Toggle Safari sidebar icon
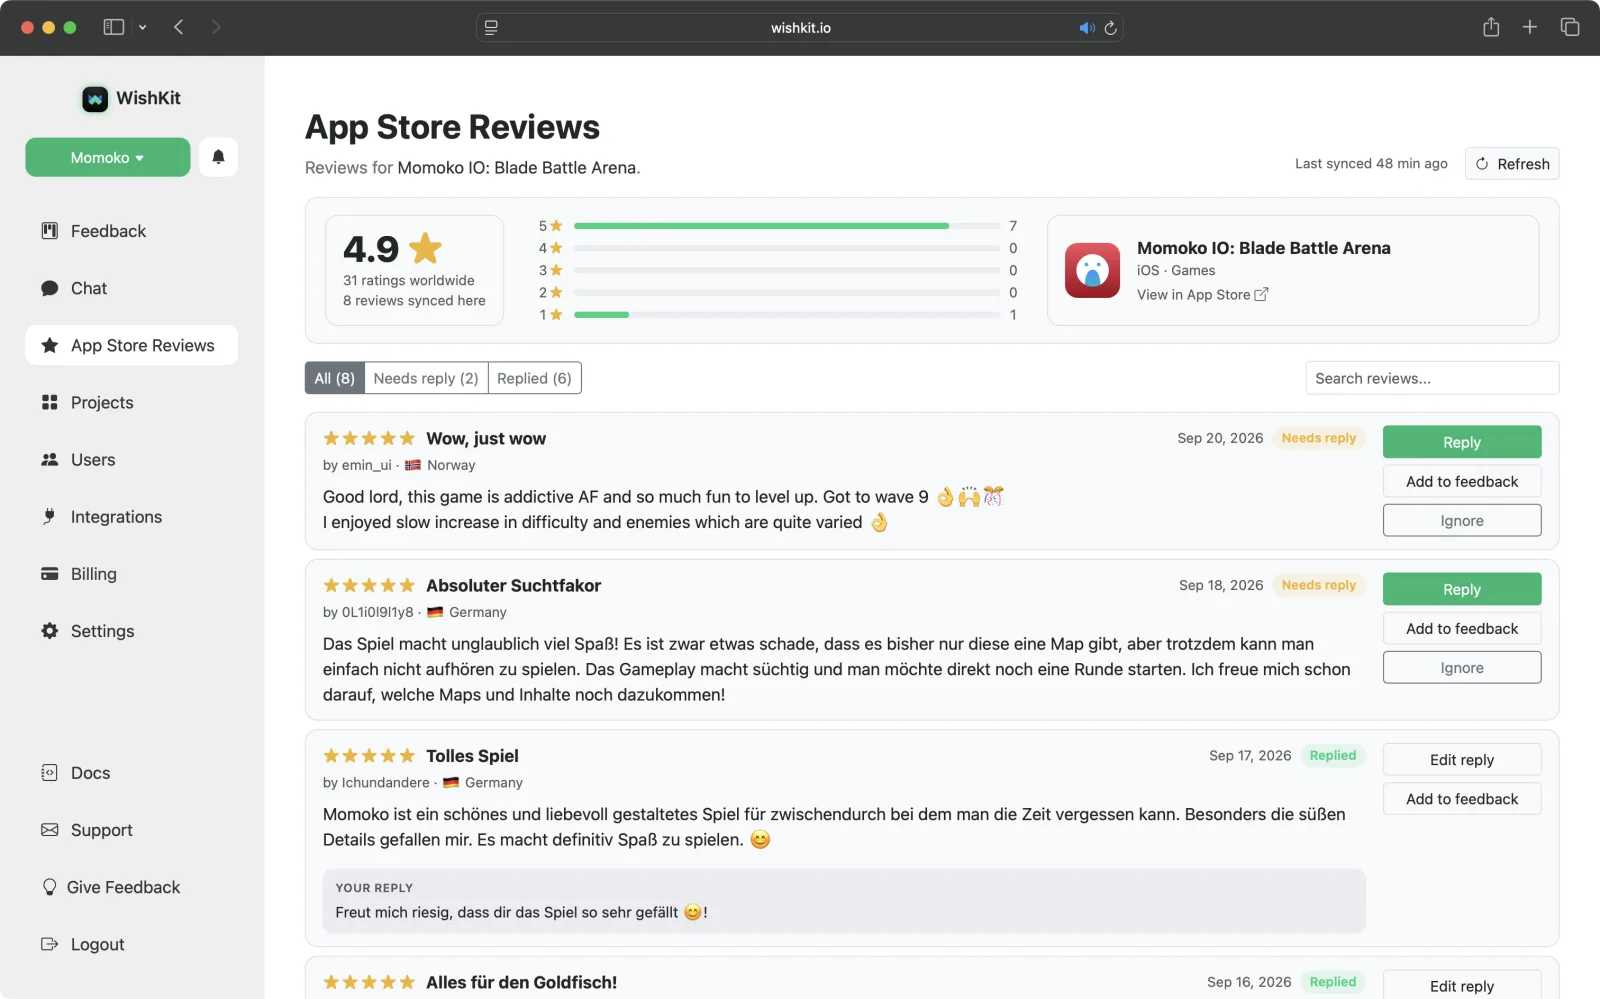The height and width of the screenshot is (999, 1600). click(114, 27)
